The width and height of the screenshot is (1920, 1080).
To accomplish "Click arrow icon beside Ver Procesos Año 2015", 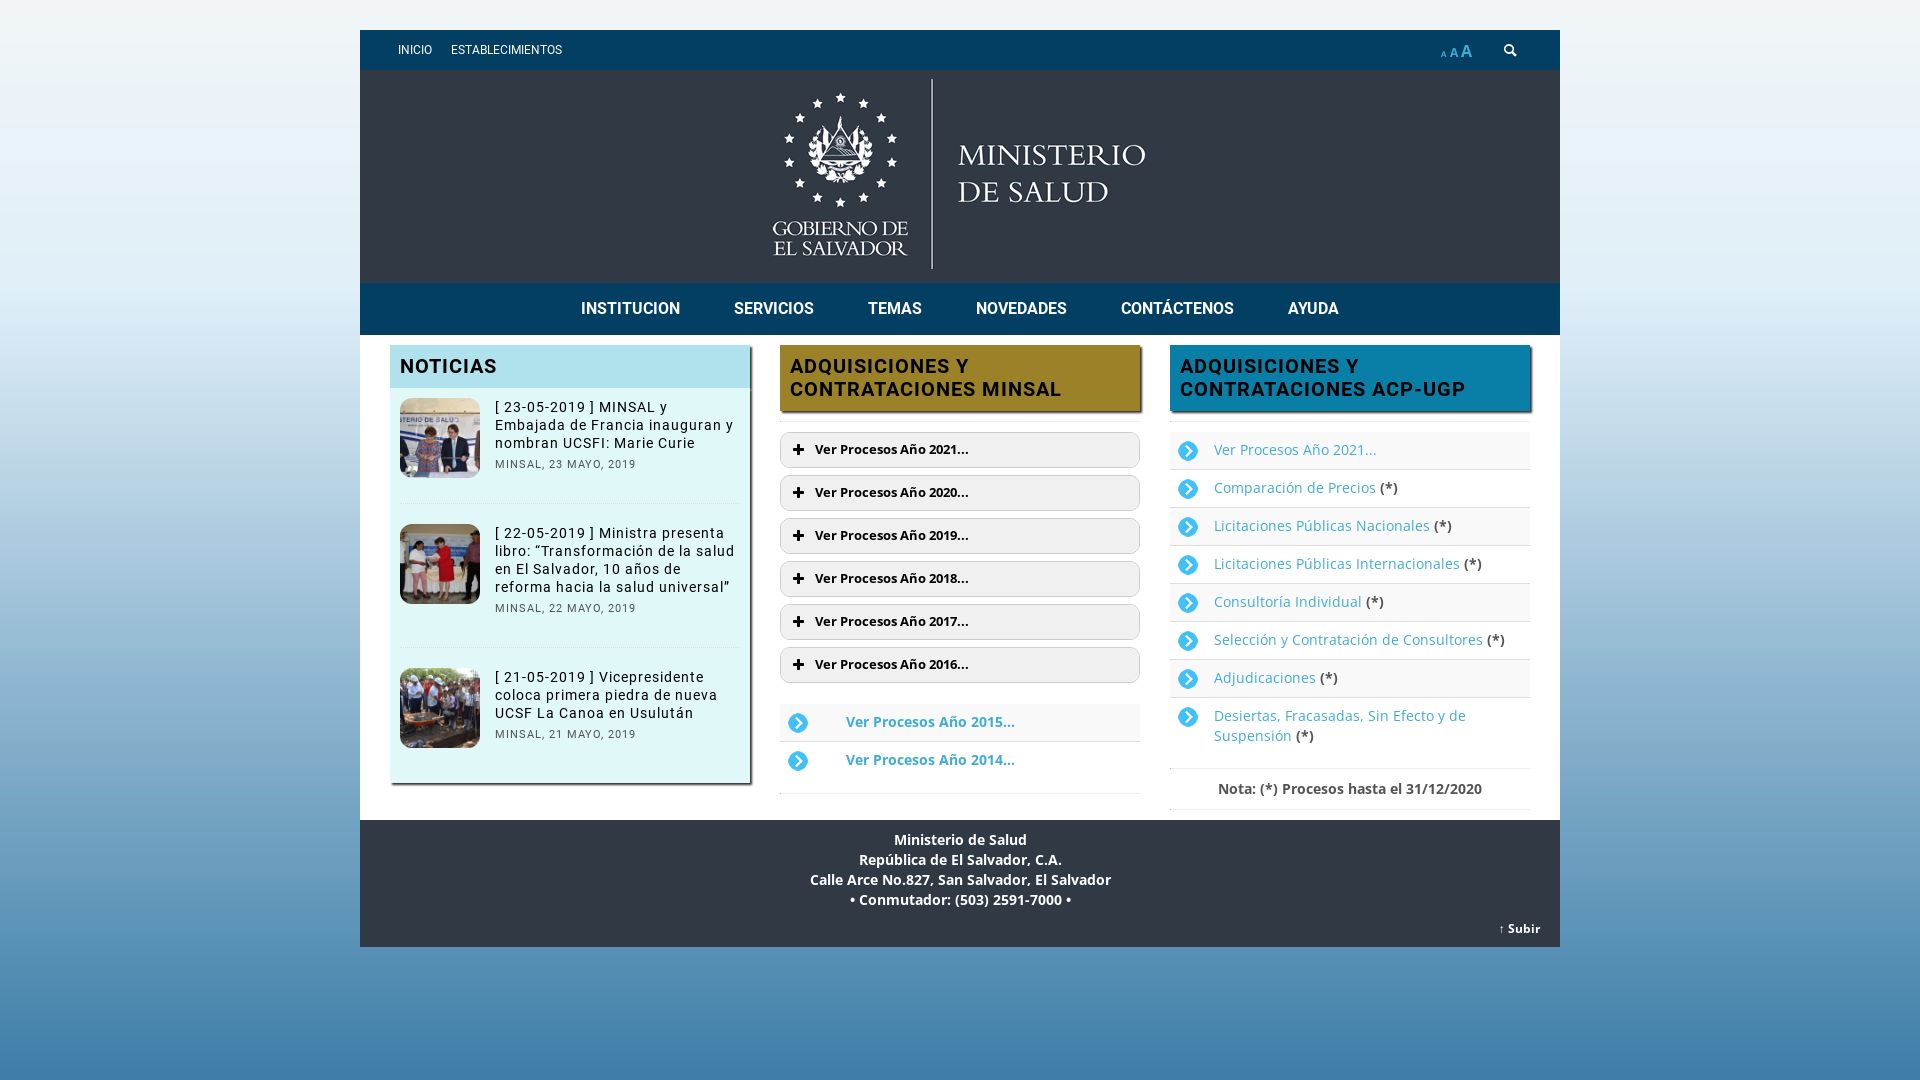I will coord(798,723).
